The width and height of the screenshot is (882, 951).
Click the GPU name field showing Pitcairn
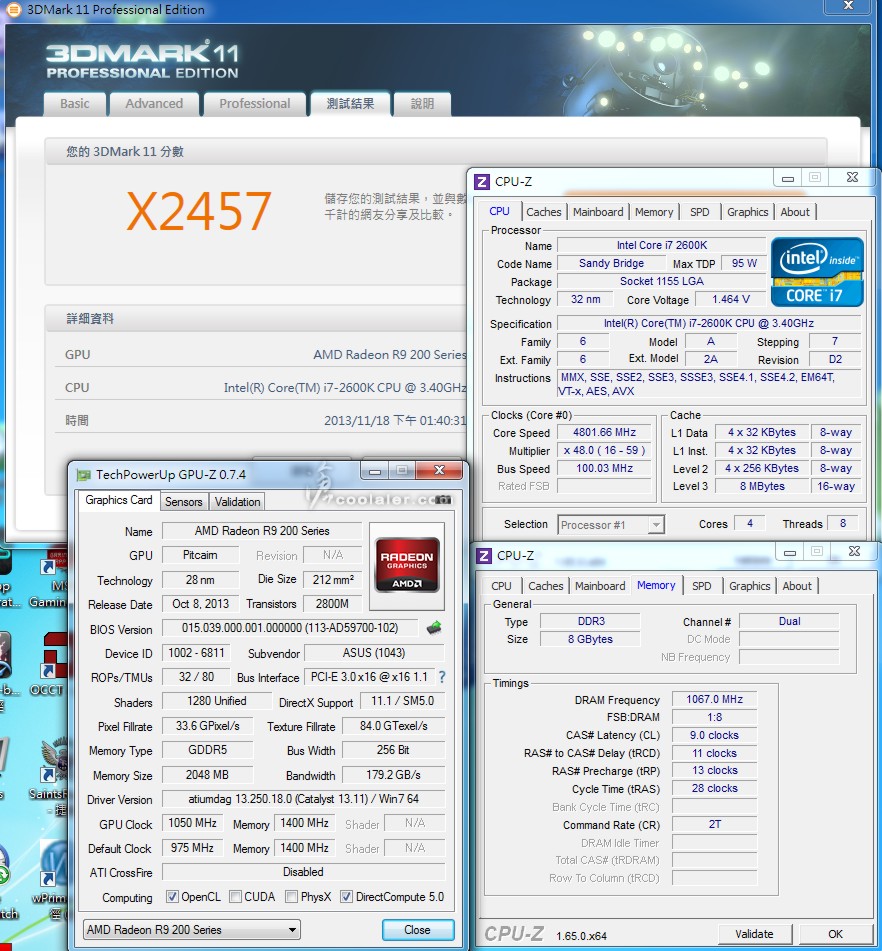pyautogui.click(x=200, y=555)
